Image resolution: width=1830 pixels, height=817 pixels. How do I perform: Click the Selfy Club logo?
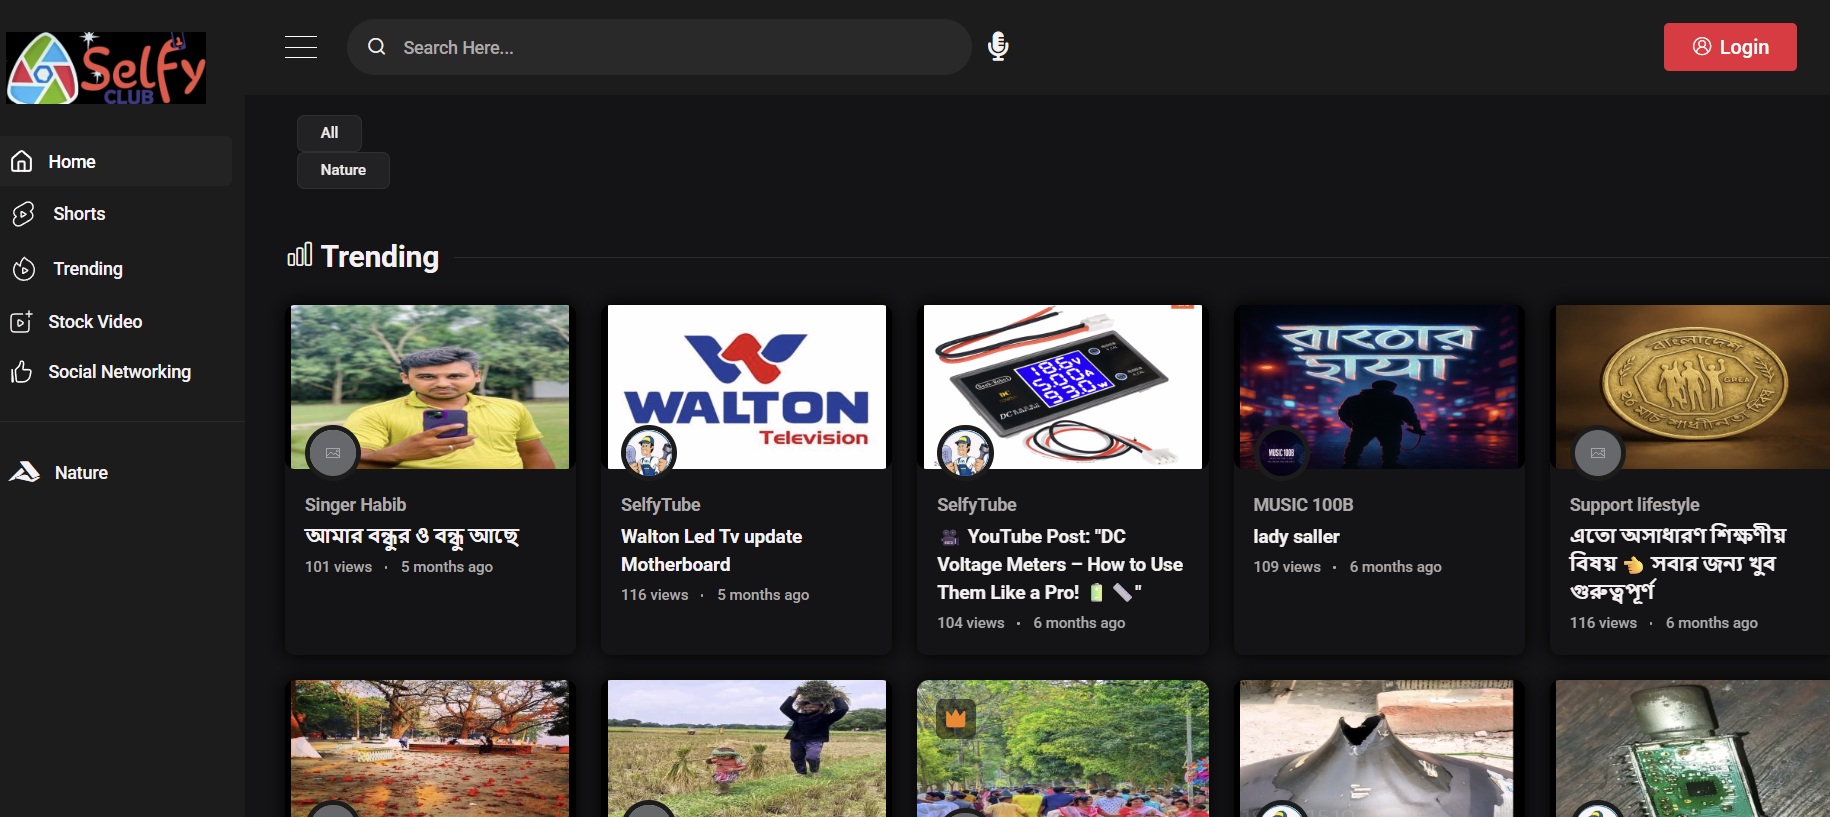click(106, 68)
